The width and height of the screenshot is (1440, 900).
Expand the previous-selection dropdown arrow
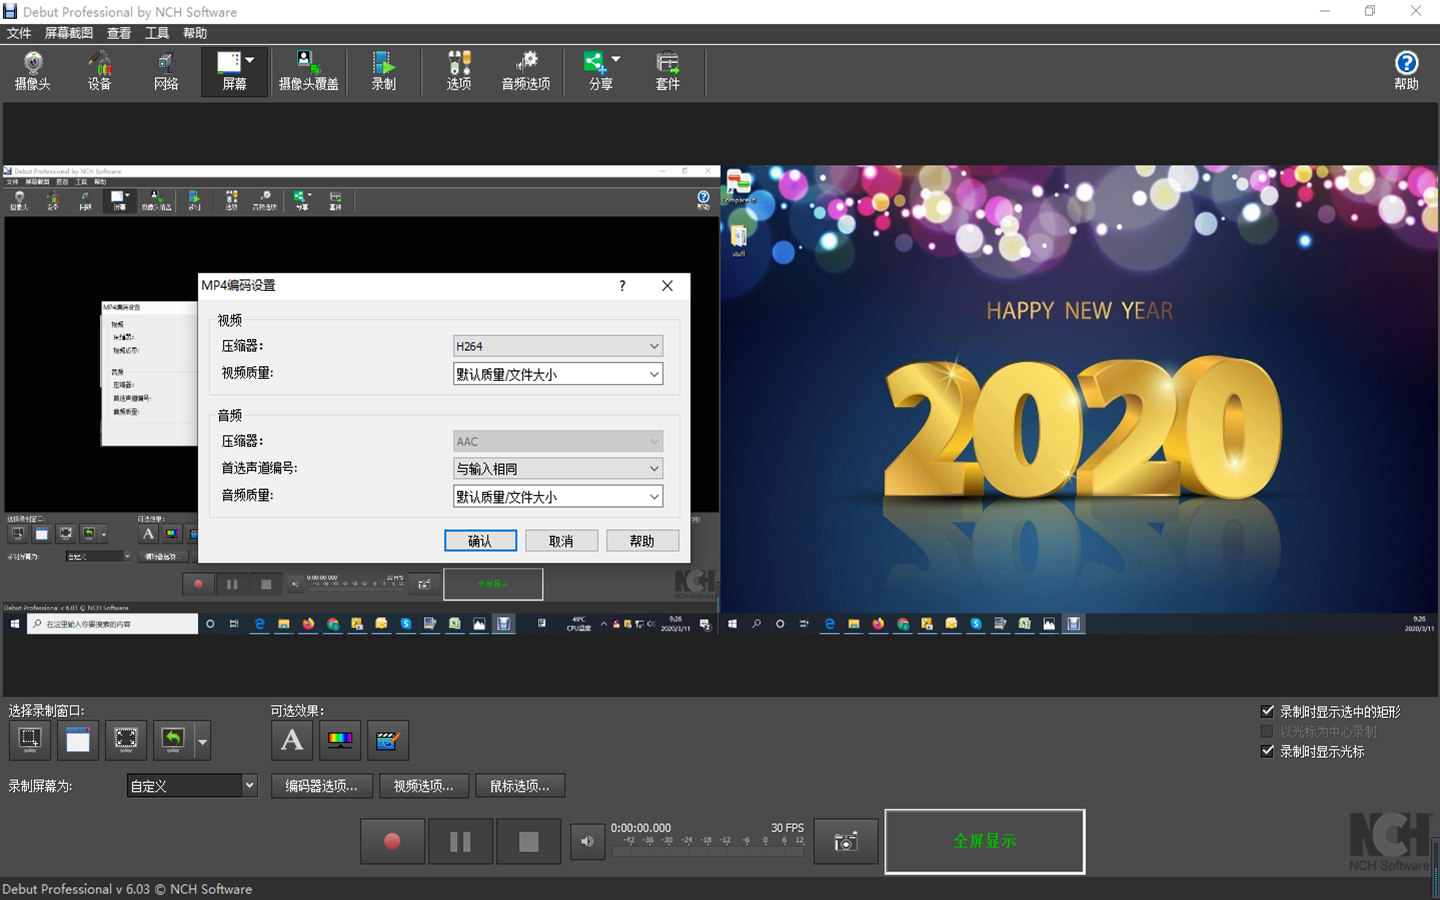click(x=203, y=741)
